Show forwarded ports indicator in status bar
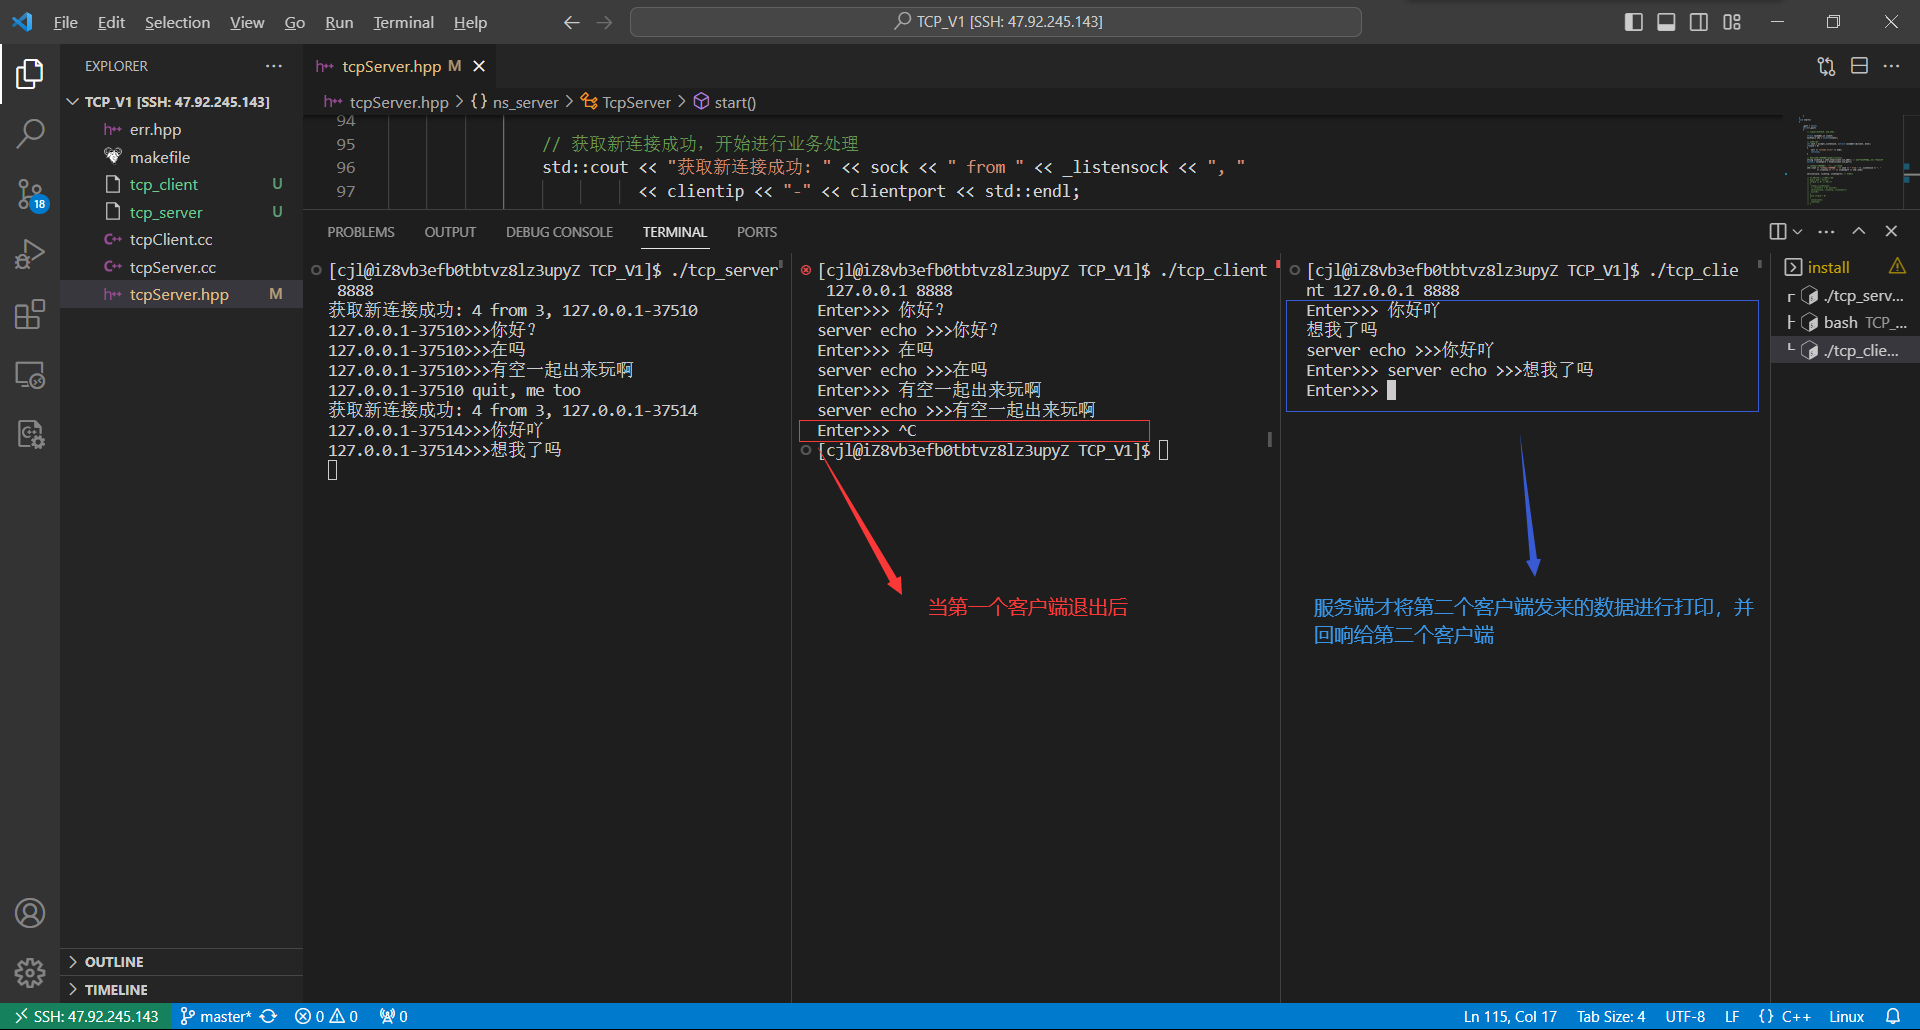This screenshot has height=1030, width=1920. 393,1016
